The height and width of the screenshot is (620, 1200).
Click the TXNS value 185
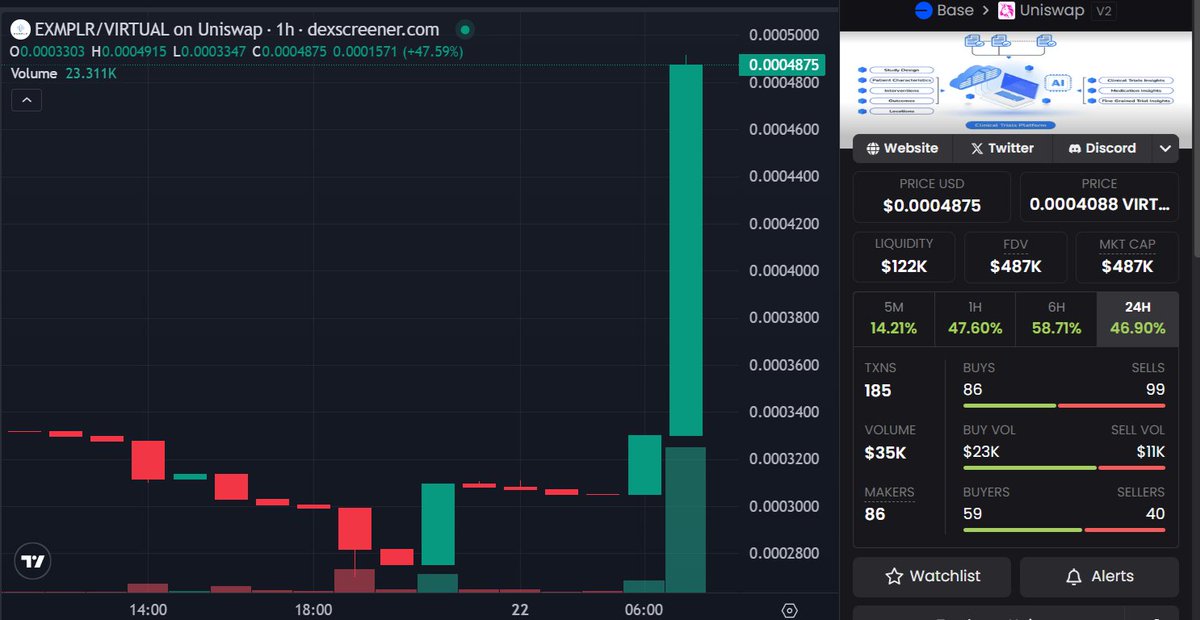878,391
